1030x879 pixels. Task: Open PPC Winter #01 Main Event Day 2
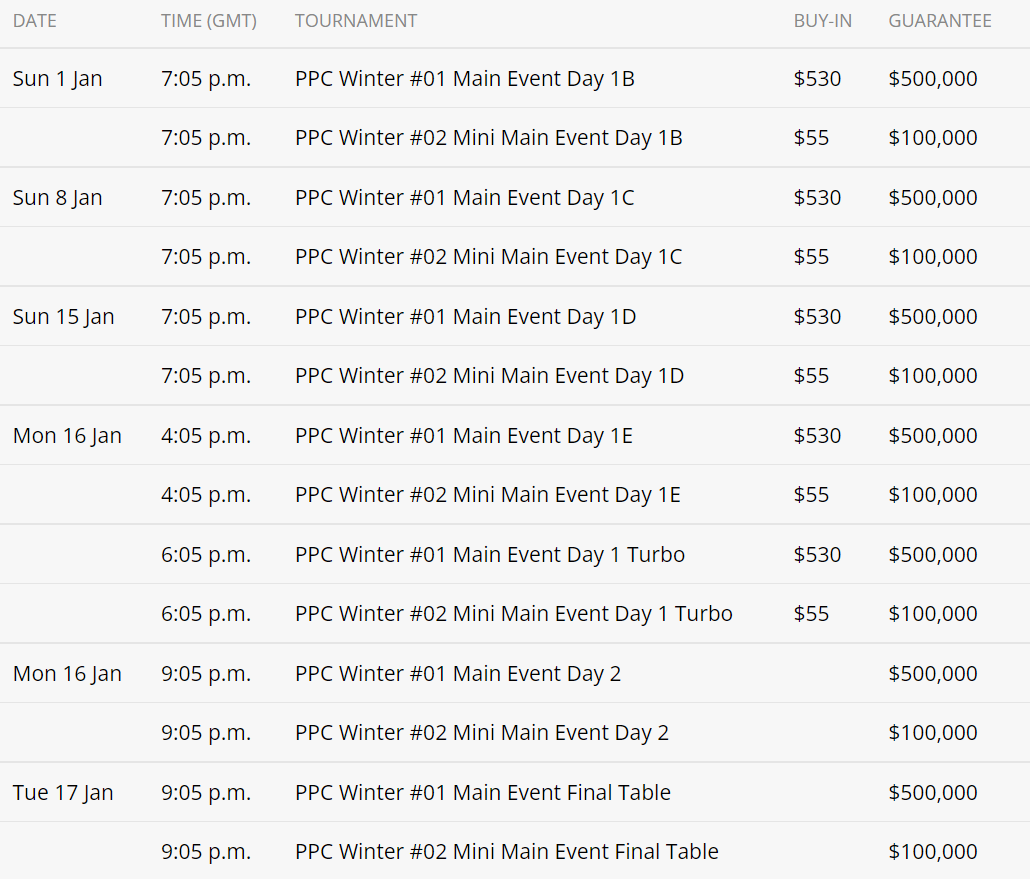click(458, 674)
